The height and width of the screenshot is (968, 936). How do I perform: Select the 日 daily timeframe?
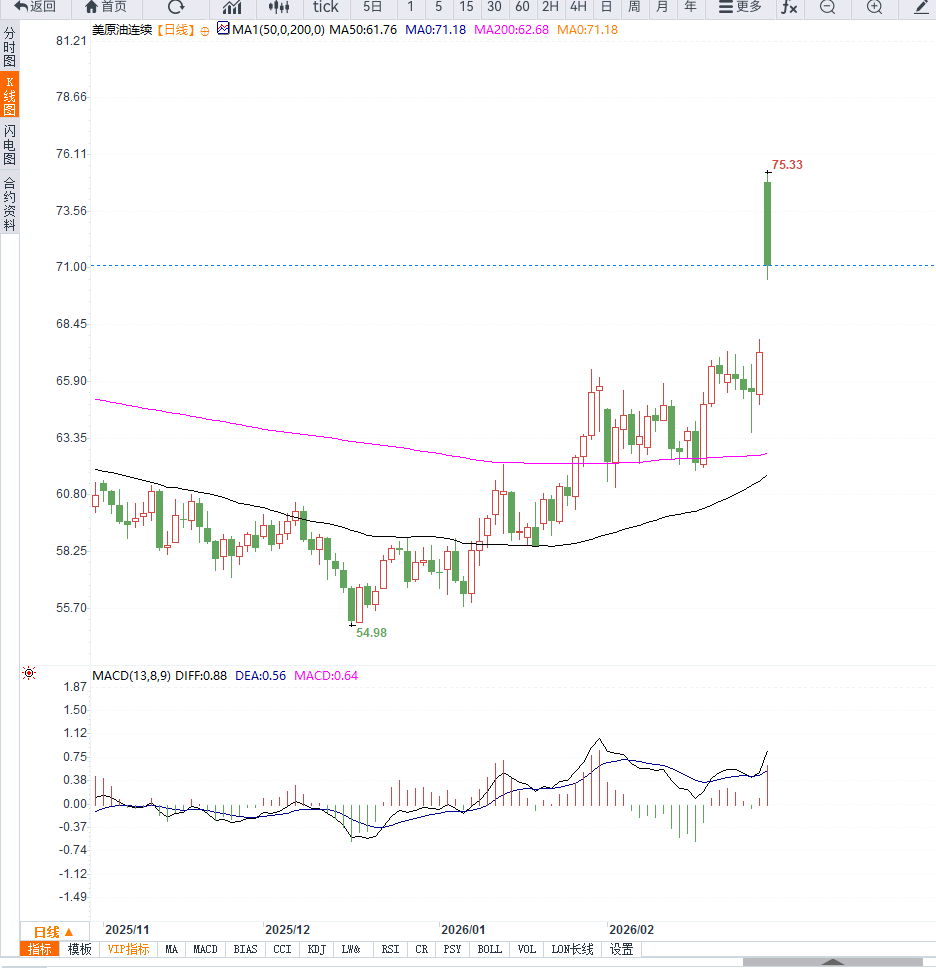606,7
